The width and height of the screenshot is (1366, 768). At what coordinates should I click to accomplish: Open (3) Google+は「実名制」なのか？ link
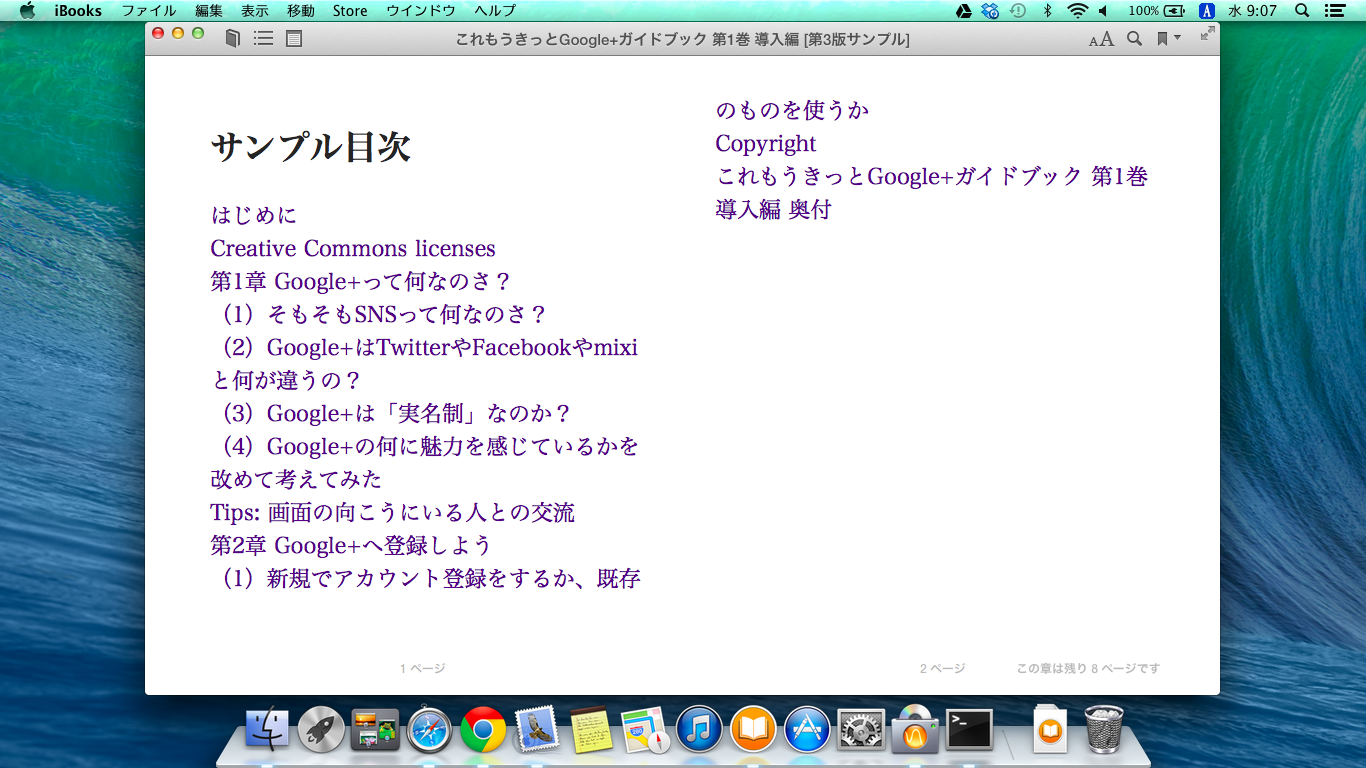[x=396, y=413]
